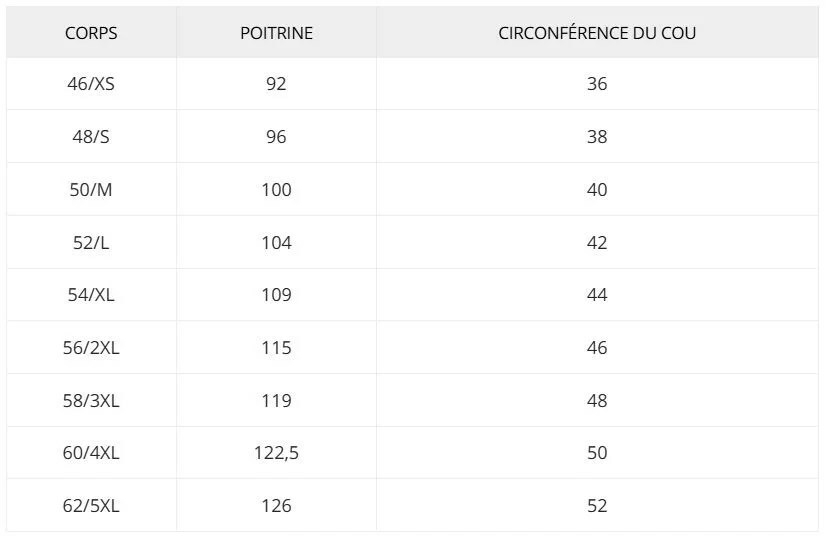Select the 46/XS size cell

point(91,84)
